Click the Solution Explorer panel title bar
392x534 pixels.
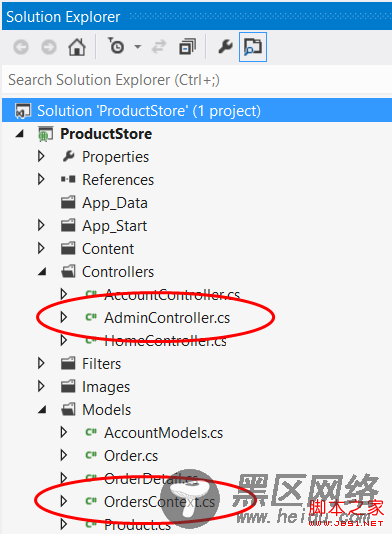pyautogui.click(x=197, y=16)
